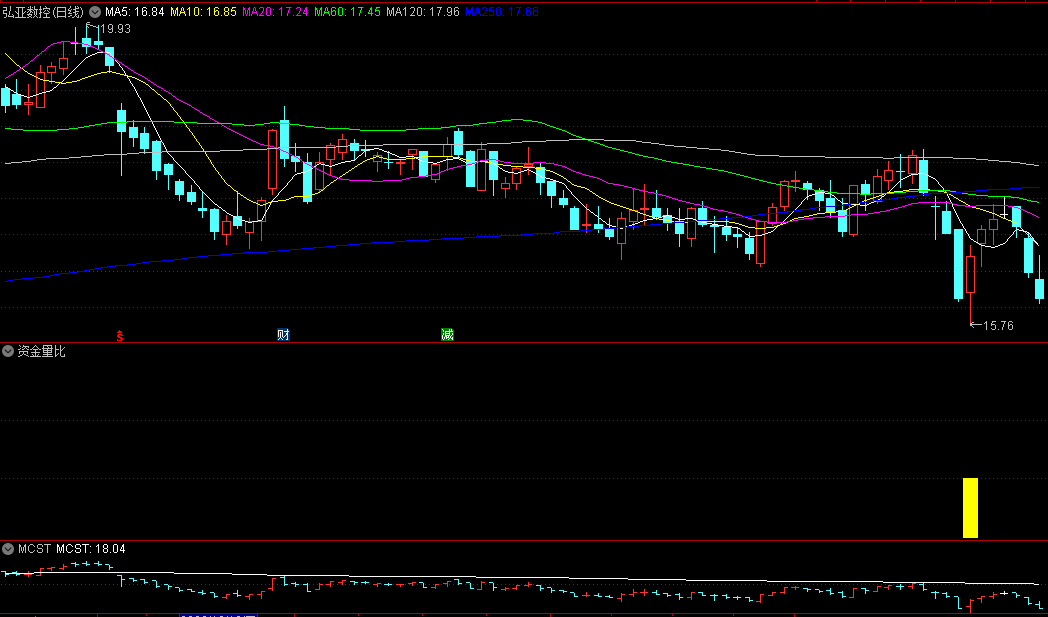Image resolution: width=1048 pixels, height=617 pixels.
Task: Click the MA10: 16.85 indicator label
Action: pyautogui.click(x=203, y=12)
